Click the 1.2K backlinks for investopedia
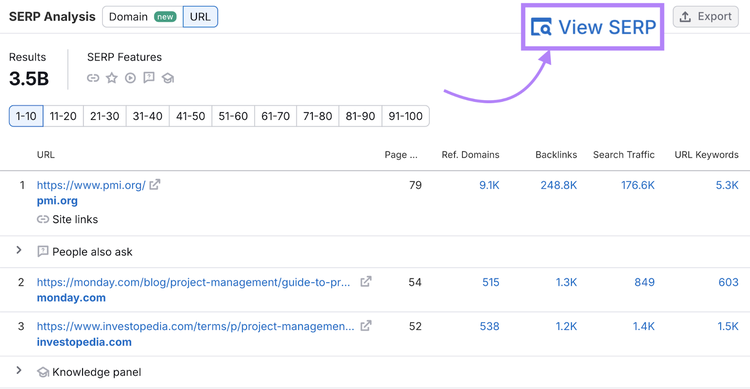This screenshot has height=389, width=750. tap(566, 326)
